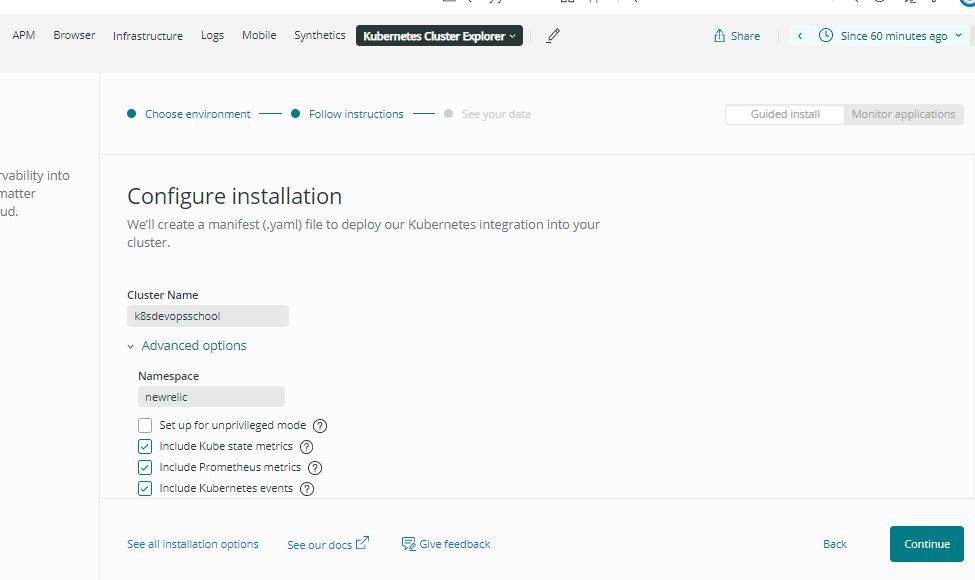Uncheck Include Prometheus metrics

(145, 468)
